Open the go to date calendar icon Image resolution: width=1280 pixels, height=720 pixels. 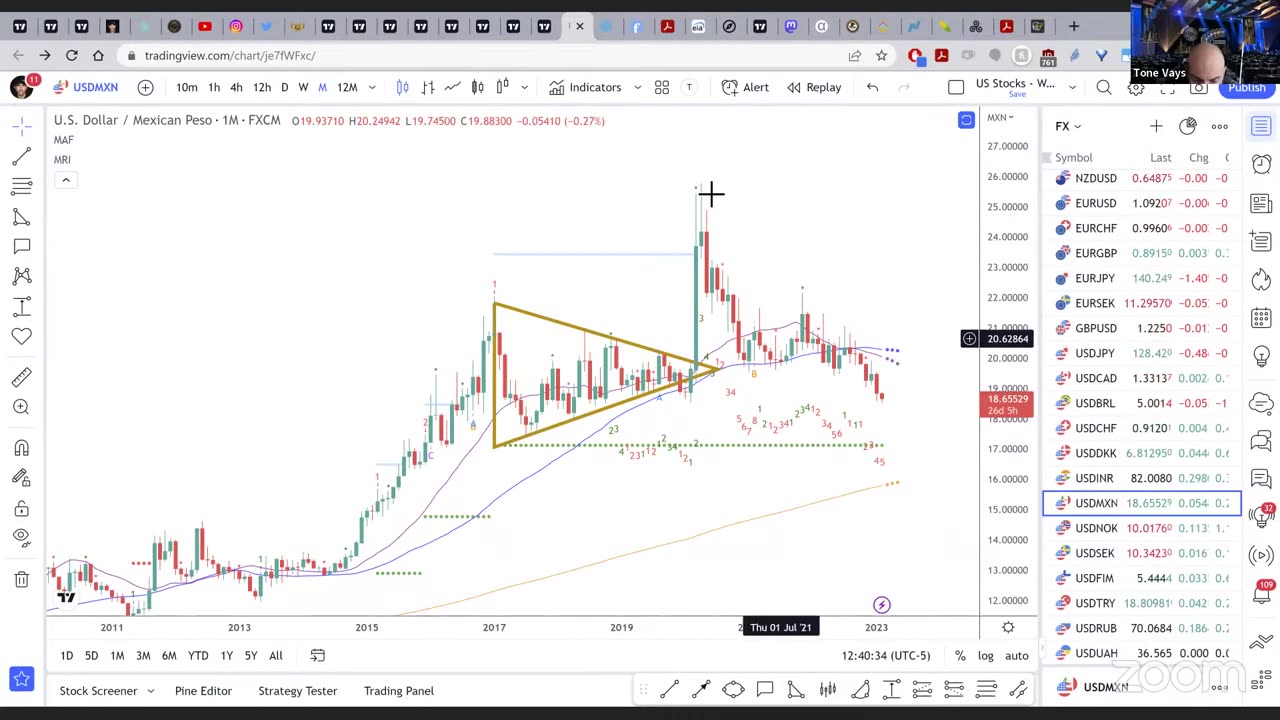317,656
